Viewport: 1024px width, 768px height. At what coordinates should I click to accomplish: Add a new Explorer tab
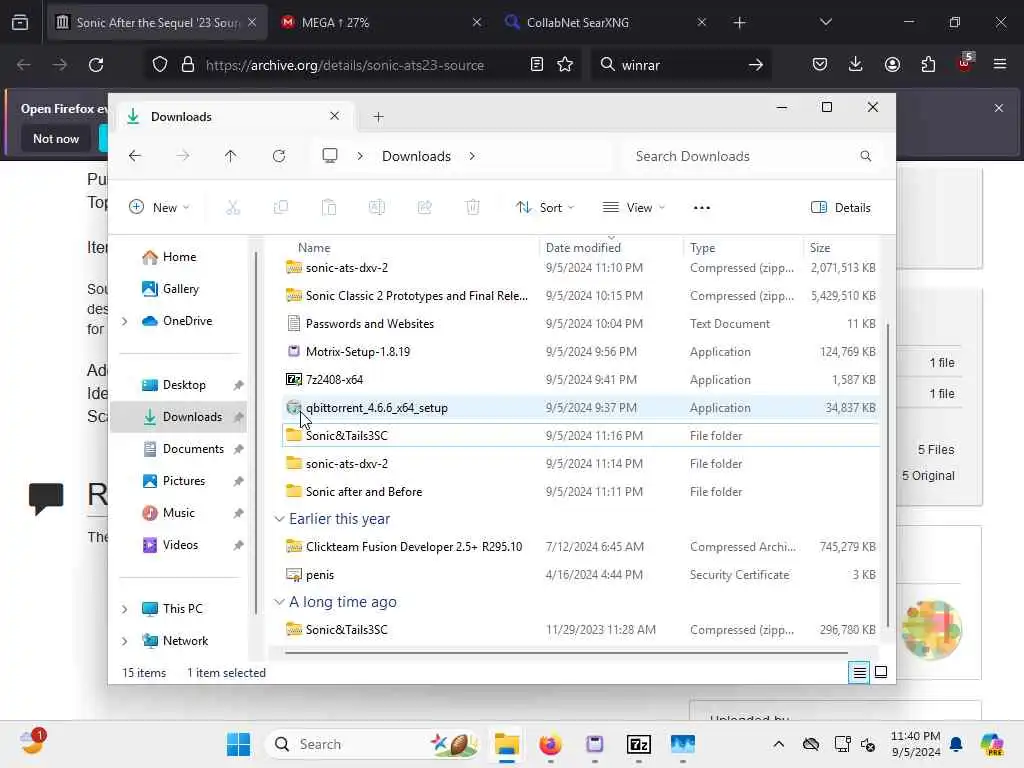[378, 117]
